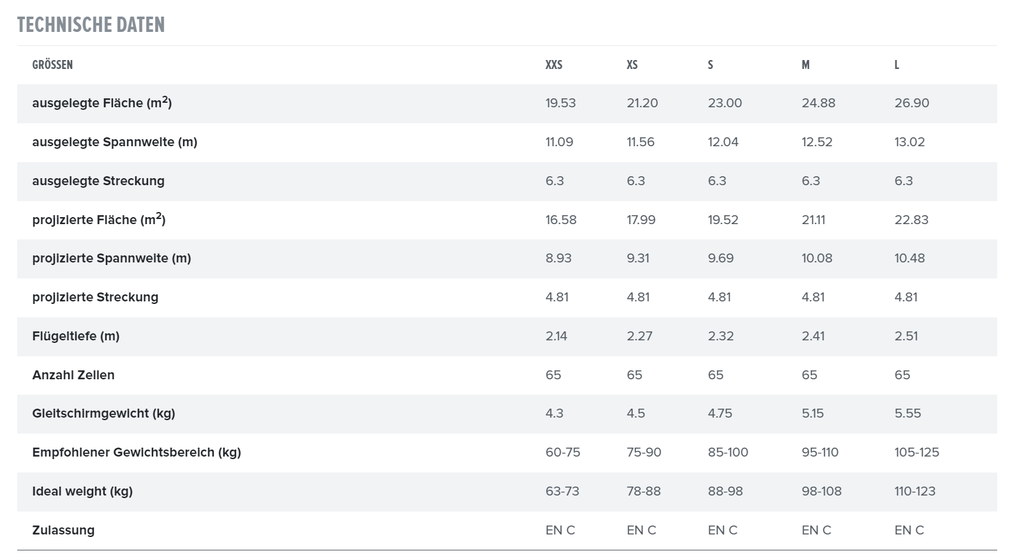This screenshot has width=1024, height=560.
Task: Select the S size column header
Action: pos(711,65)
